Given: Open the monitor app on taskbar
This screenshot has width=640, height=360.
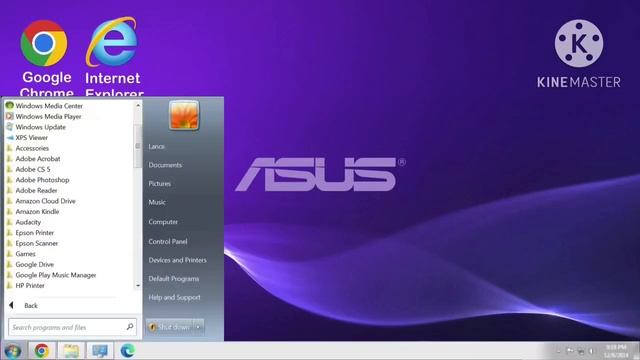Looking at the screenshot, I should tap(100, 351).
